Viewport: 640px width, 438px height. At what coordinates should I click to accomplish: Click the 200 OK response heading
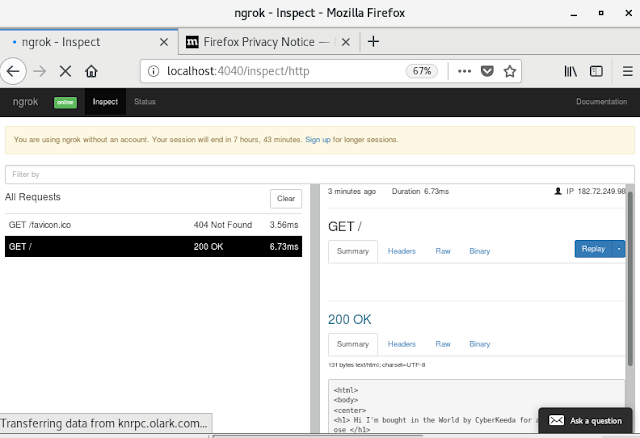[350, 319]
